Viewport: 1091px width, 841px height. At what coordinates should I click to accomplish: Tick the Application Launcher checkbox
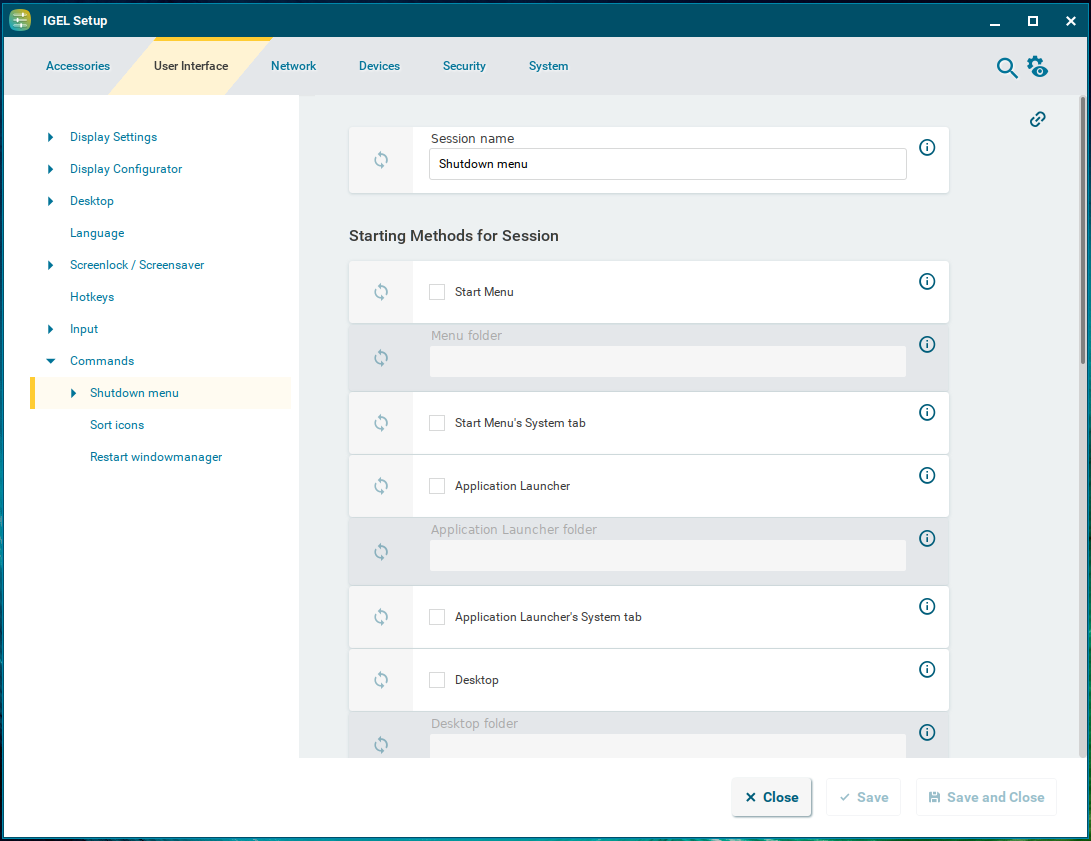[437, 486]
